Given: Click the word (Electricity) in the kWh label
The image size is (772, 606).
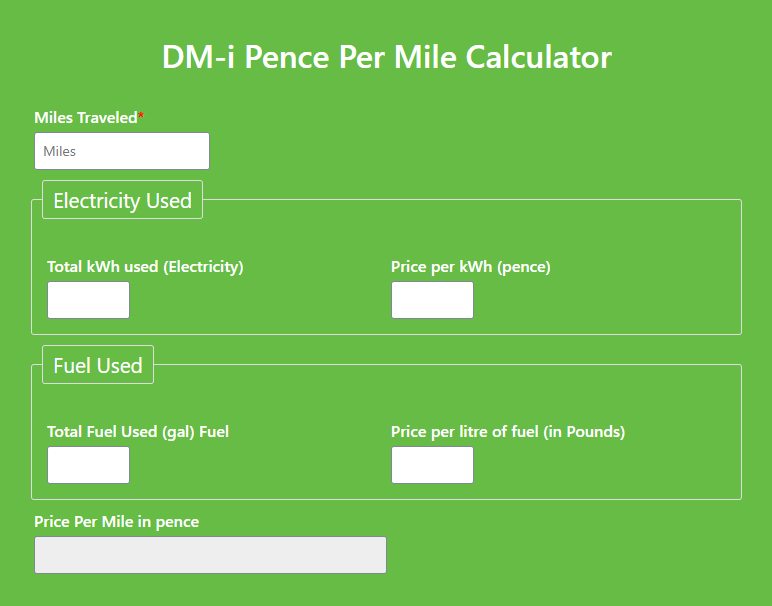Looking at the screenshot, I should pos(203,267).
